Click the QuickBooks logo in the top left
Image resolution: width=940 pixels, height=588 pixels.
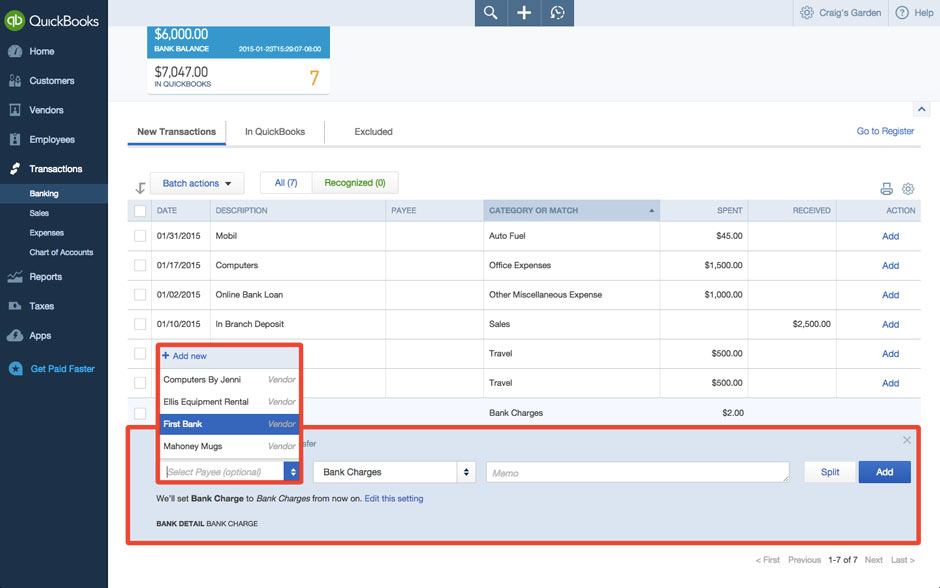(x=50, y=19)
